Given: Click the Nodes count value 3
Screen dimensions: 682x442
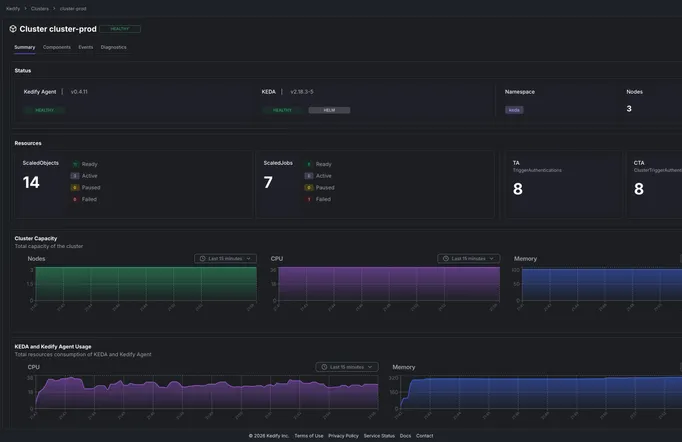Looking at the screenshot, I should 629,109.
